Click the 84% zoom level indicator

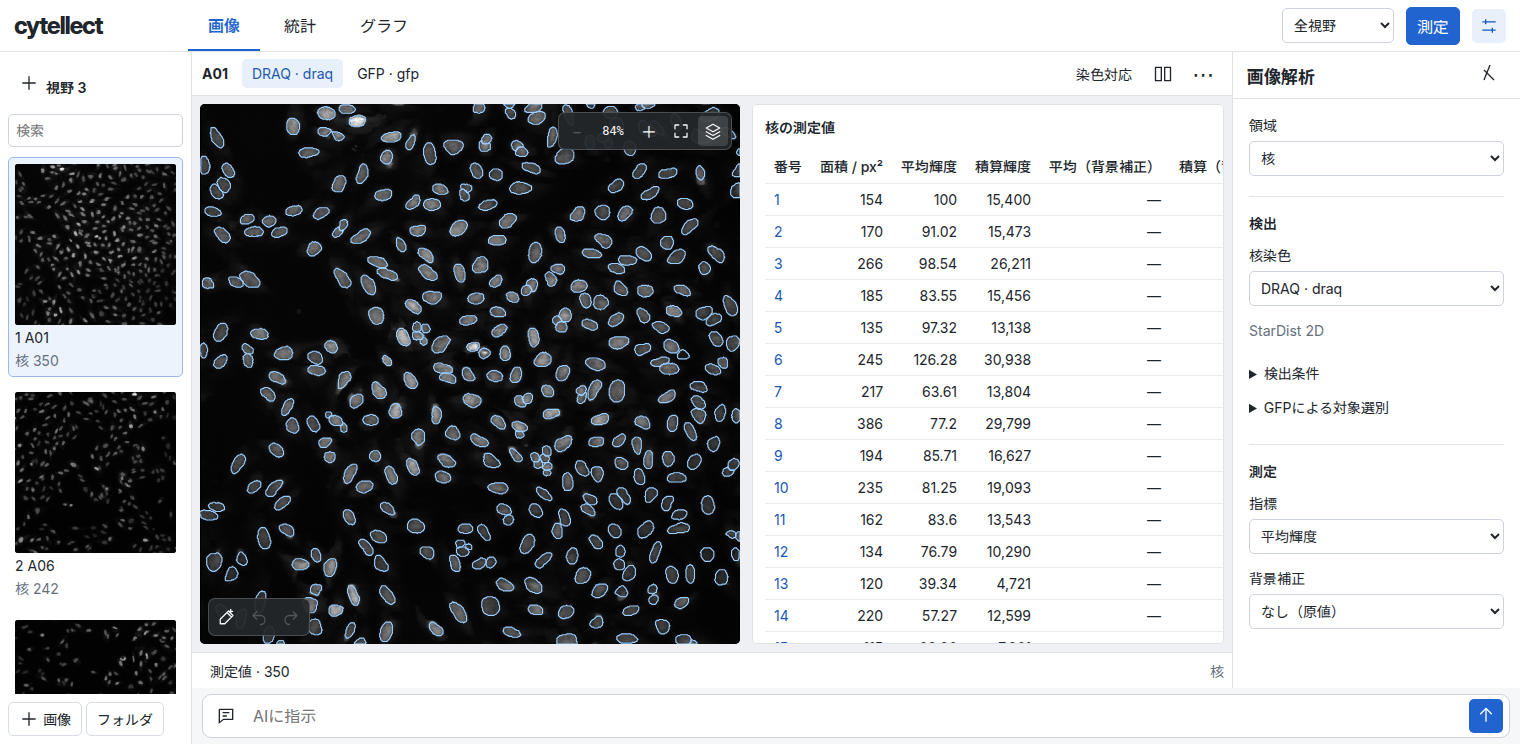click(x=613, y=131)
